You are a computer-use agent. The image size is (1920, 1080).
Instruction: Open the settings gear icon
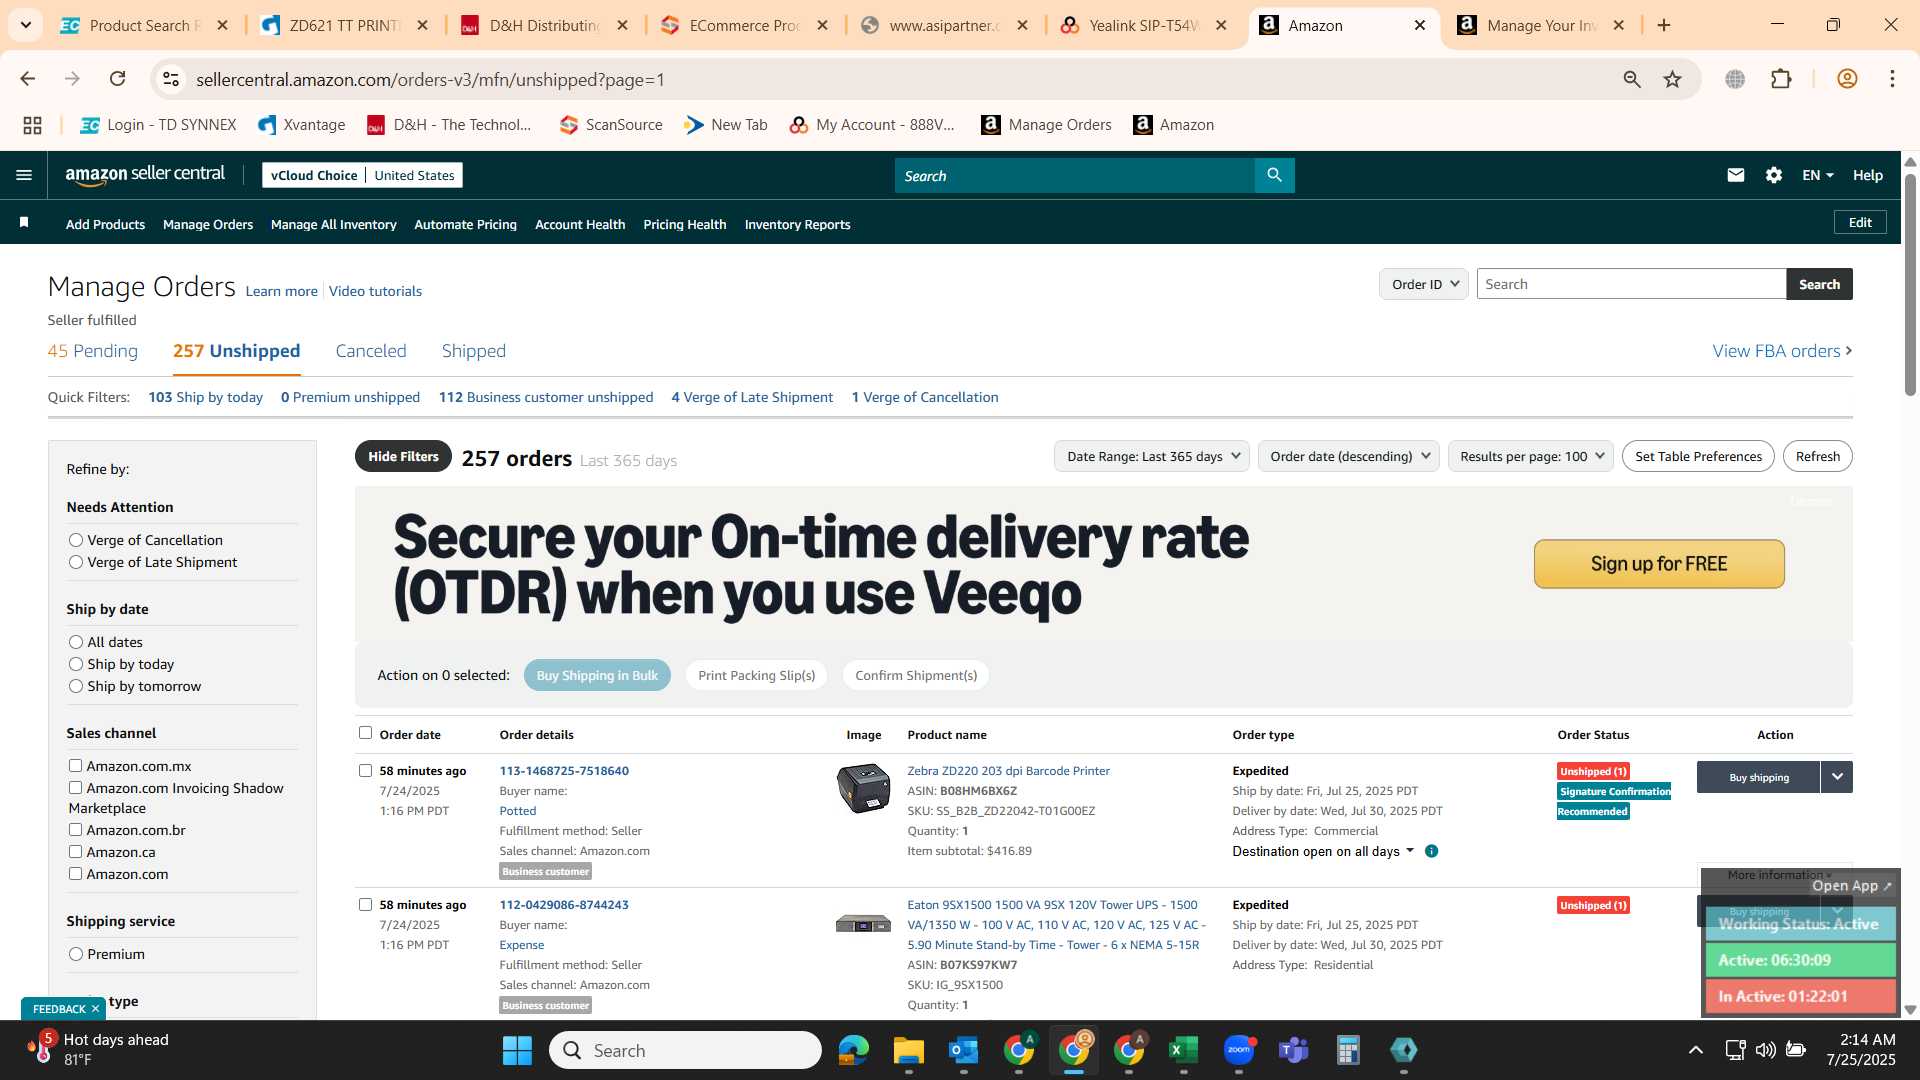pos(1773,175)
